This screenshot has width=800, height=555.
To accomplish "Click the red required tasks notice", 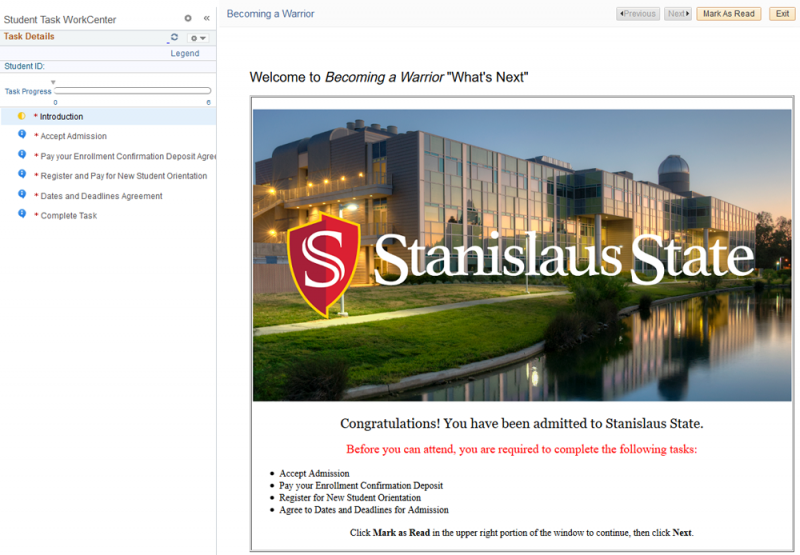I will (521, 449).
